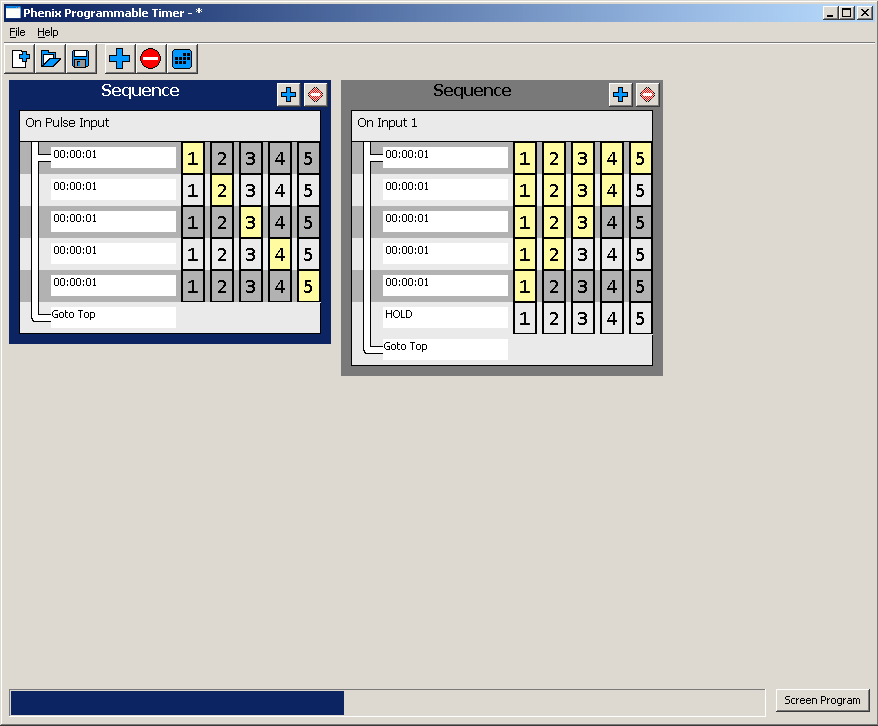This screenshot has width=878, height=726.
Task: Open the File menu
Action: [17, 32]
